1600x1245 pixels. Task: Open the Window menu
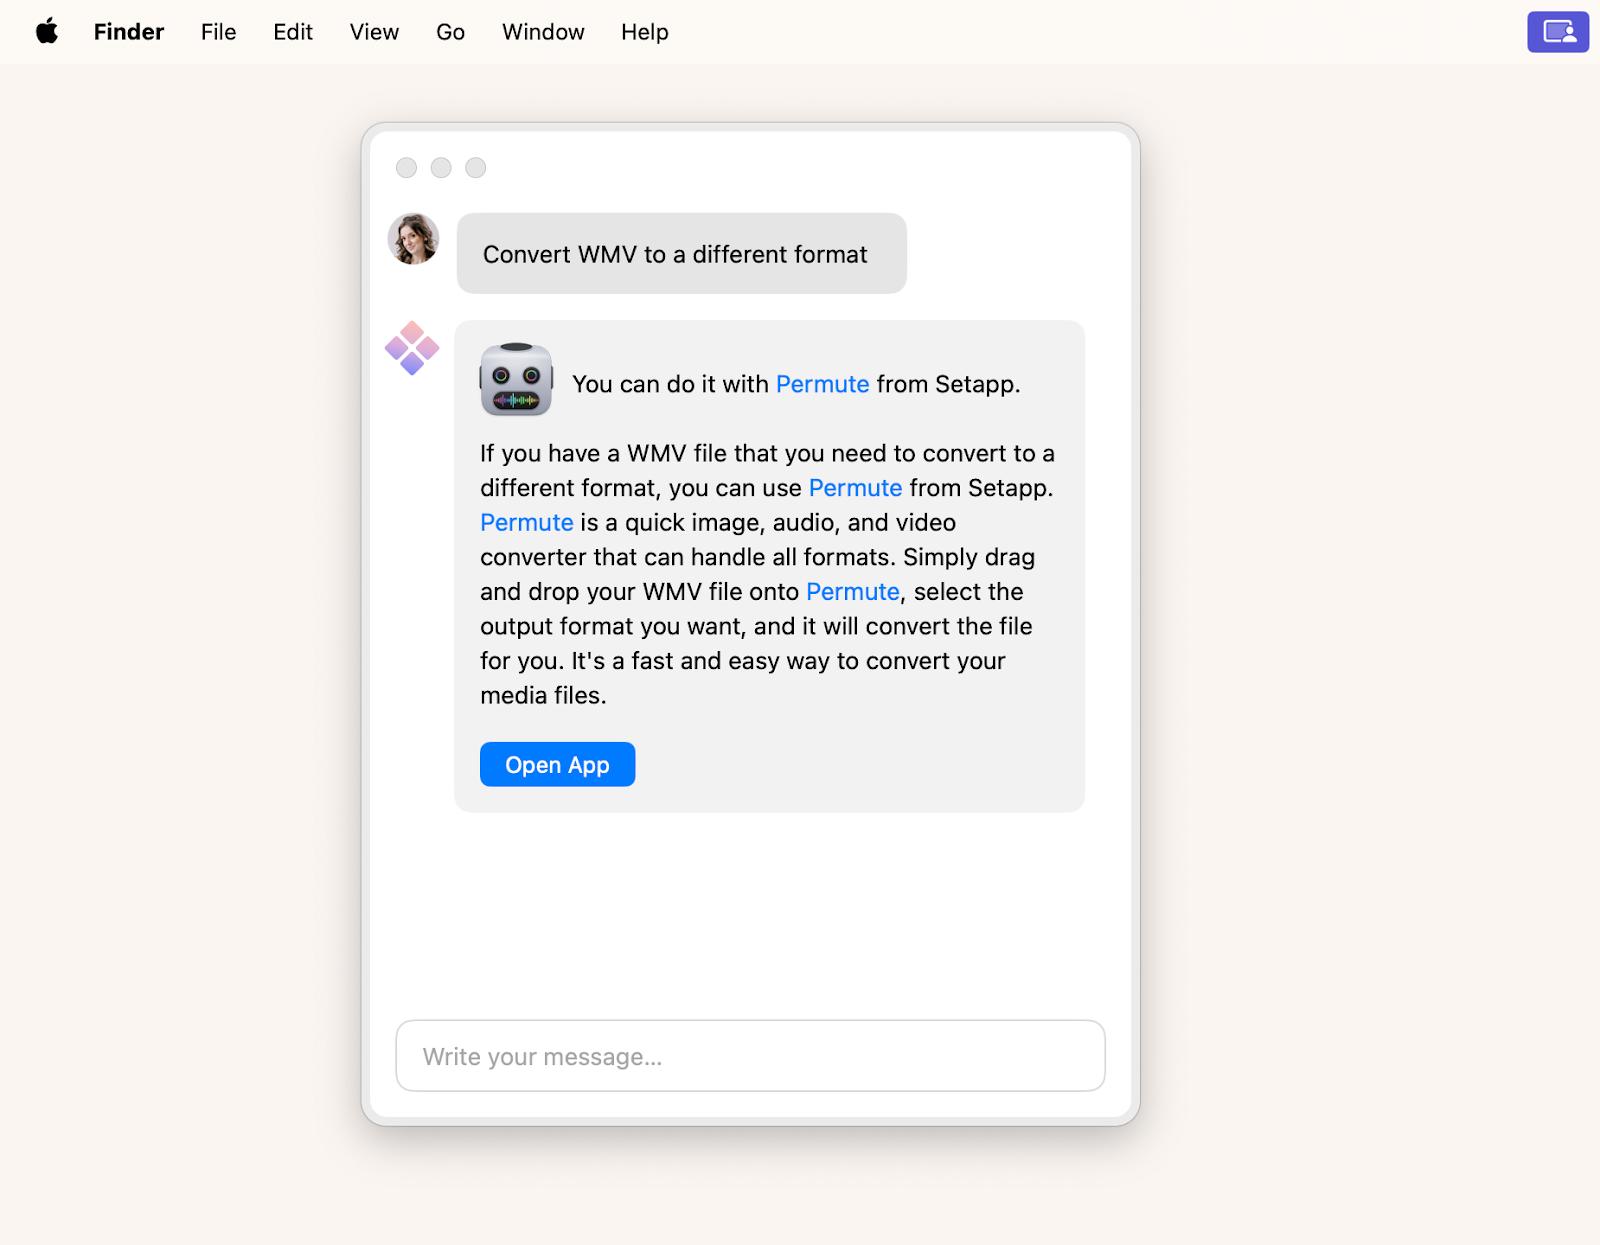(543, 32)
